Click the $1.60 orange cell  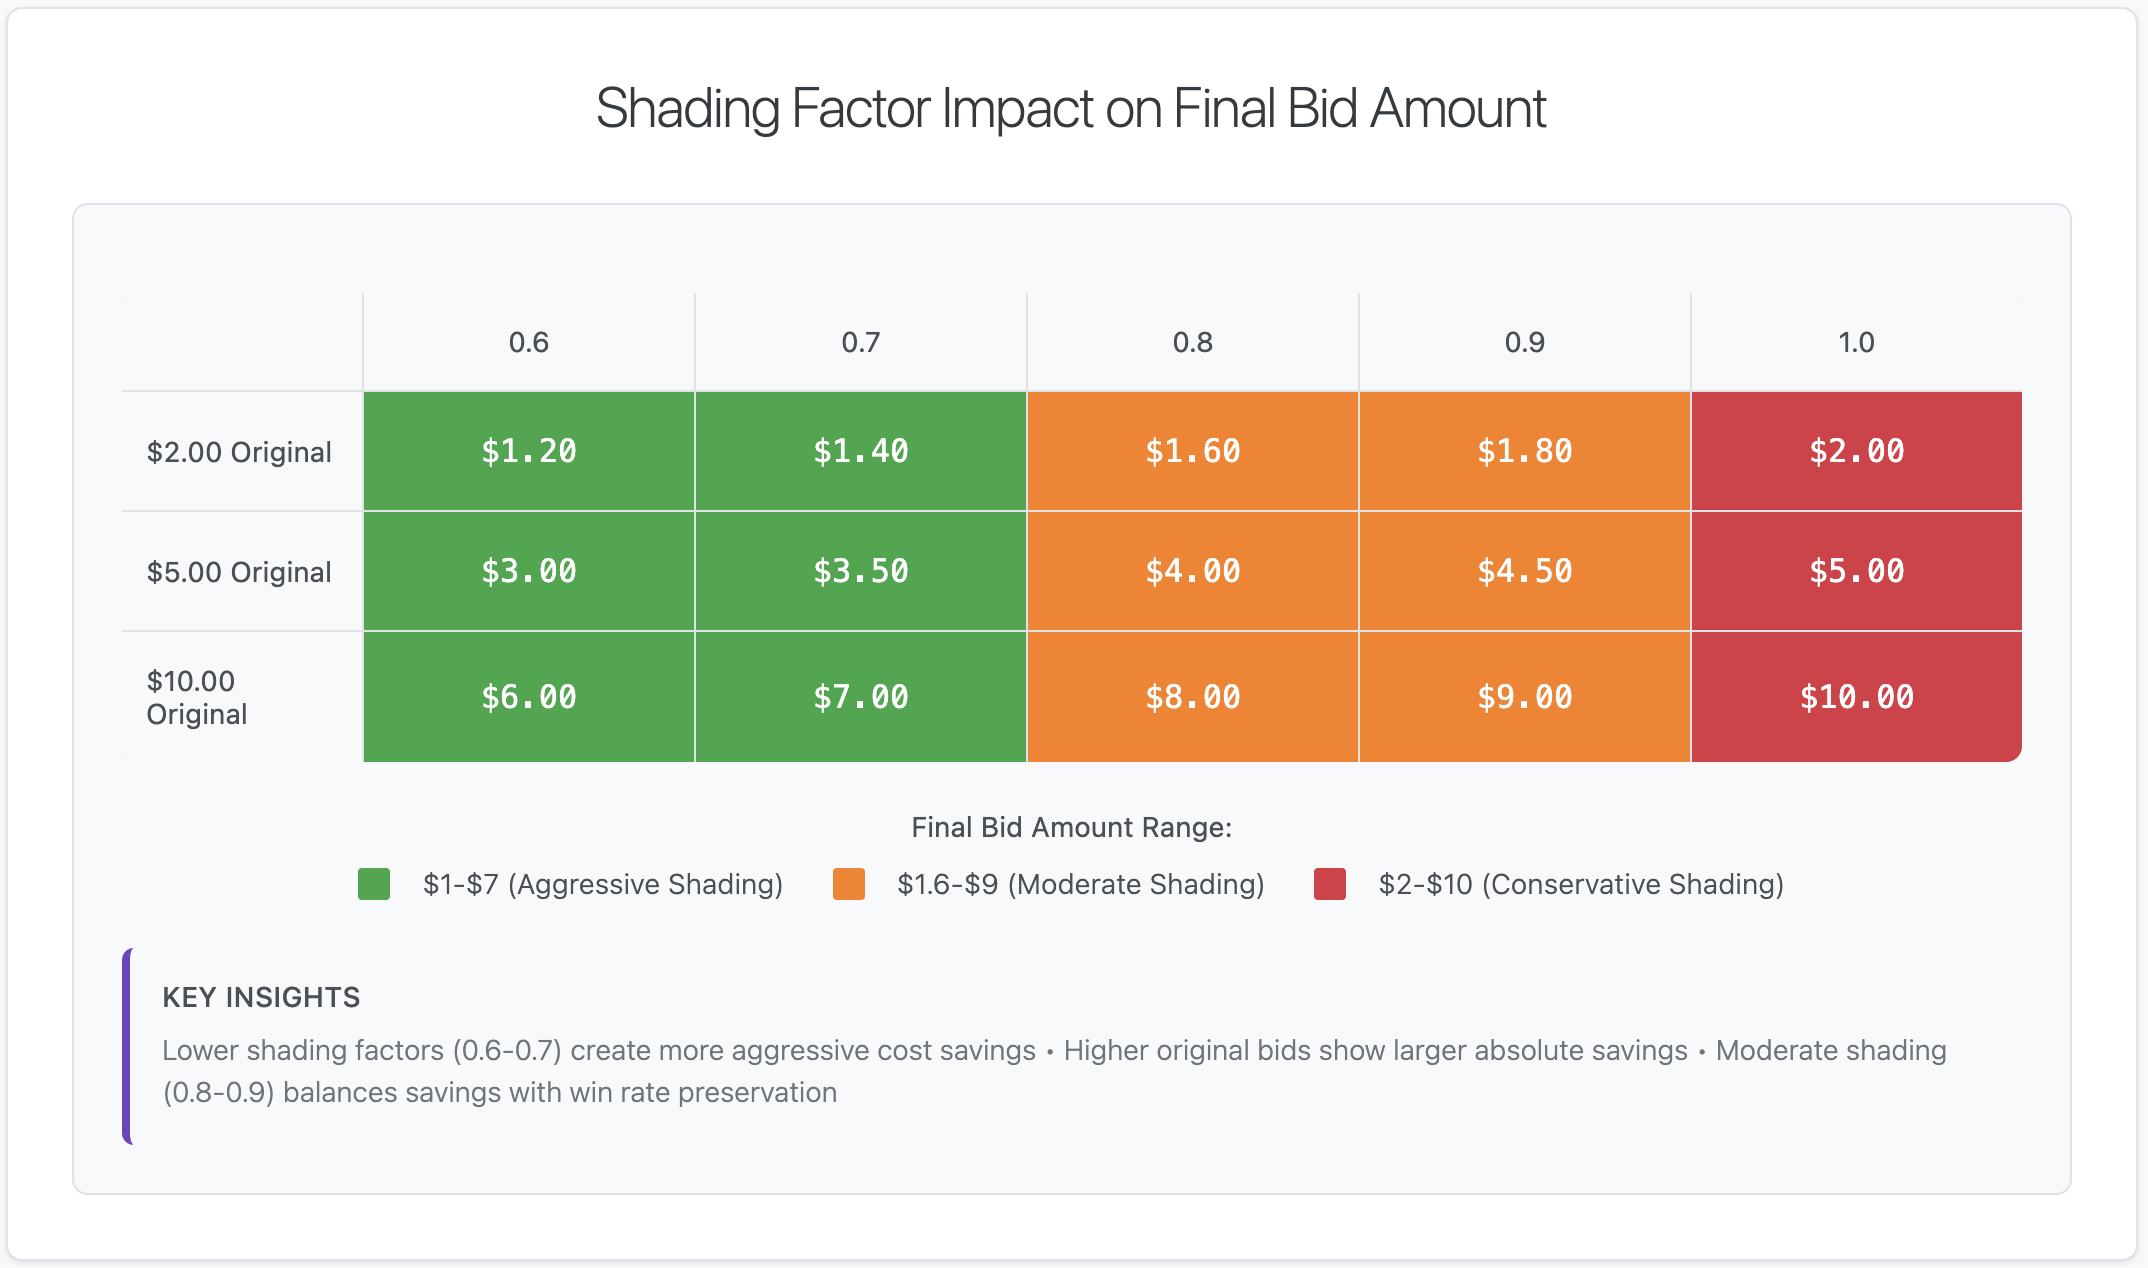click(1193, 451)
